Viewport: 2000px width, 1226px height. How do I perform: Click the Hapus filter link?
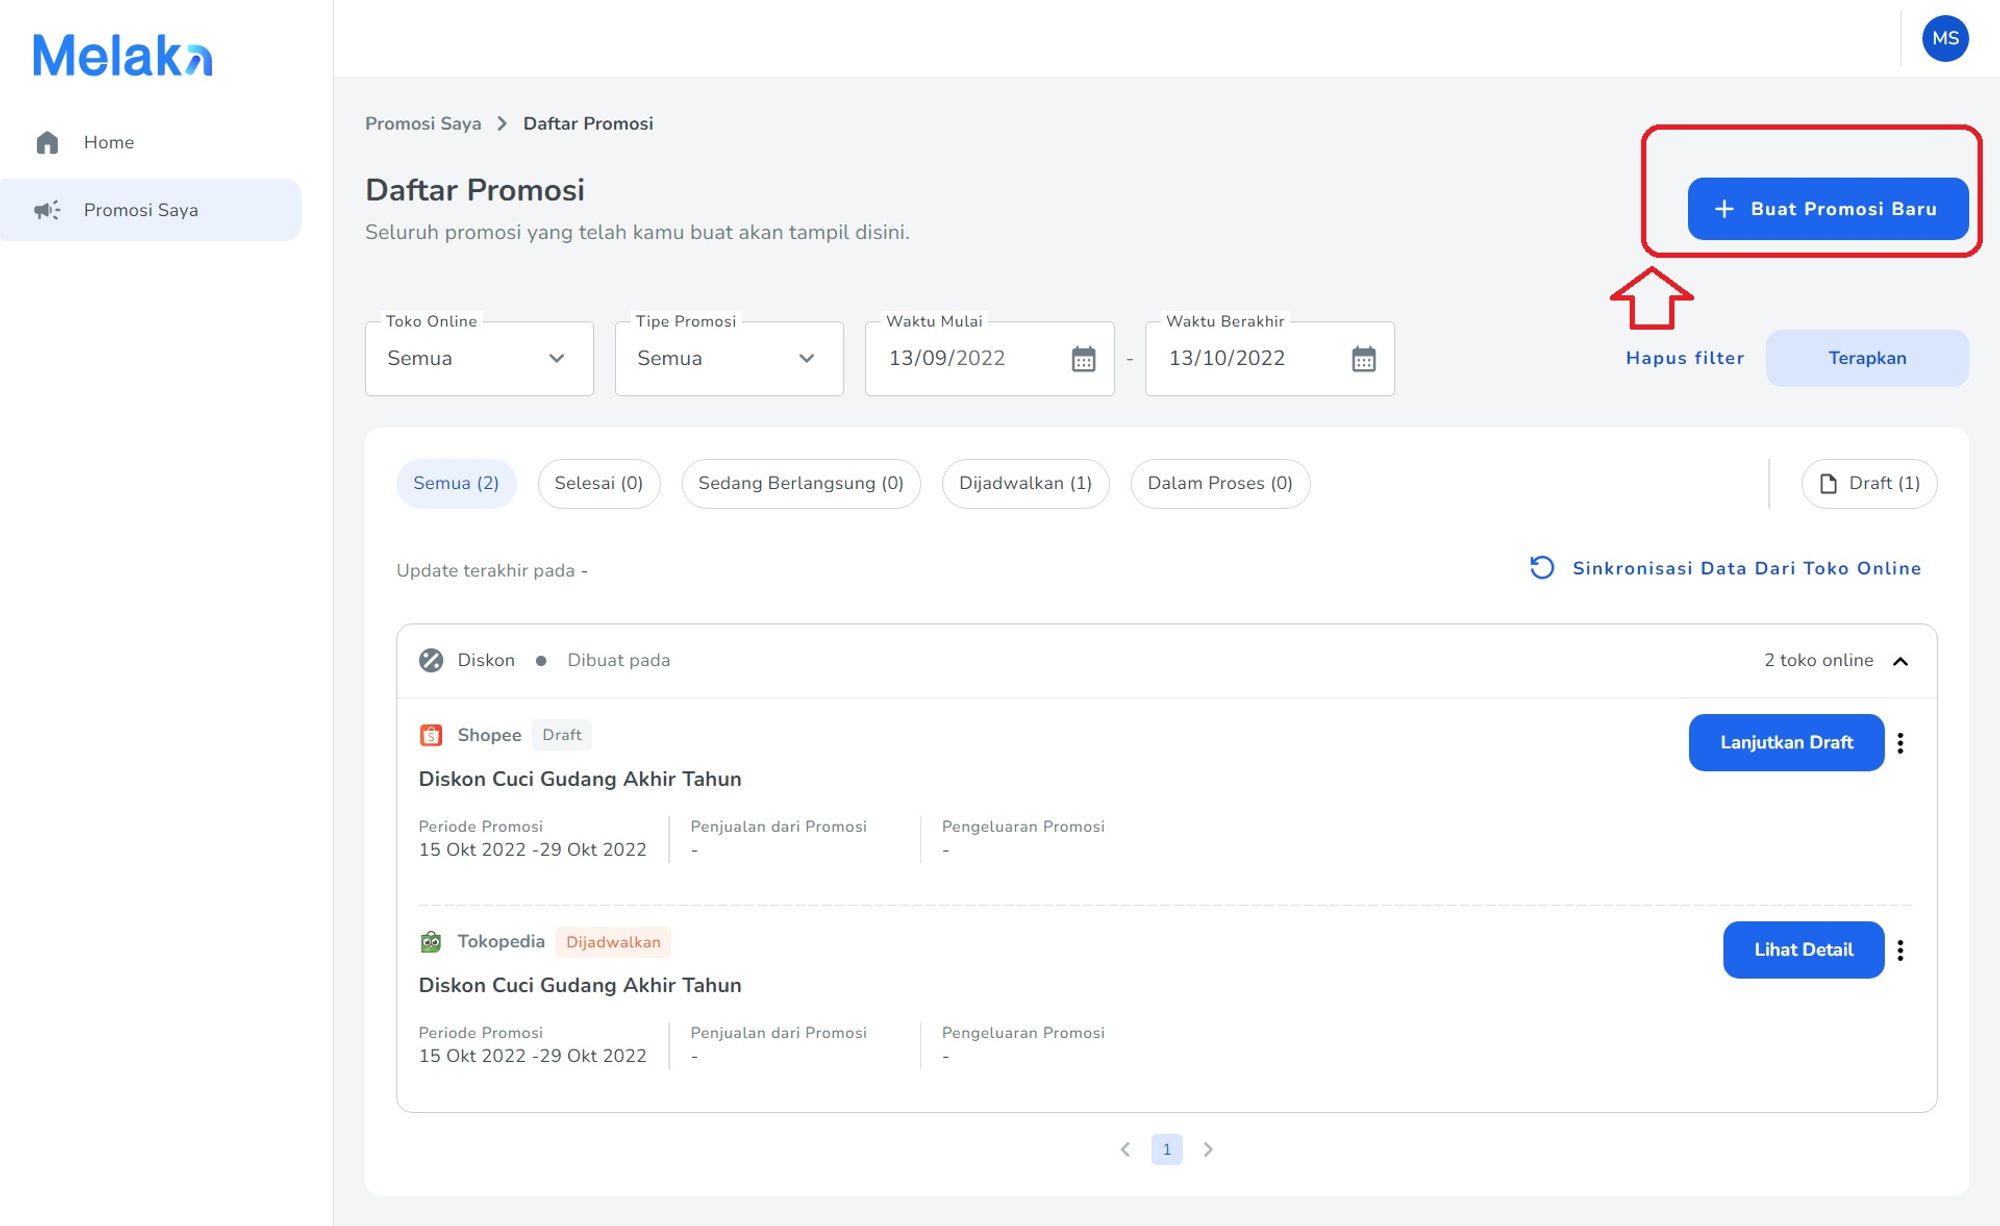pyautogui.click(x=1684, y=358)
